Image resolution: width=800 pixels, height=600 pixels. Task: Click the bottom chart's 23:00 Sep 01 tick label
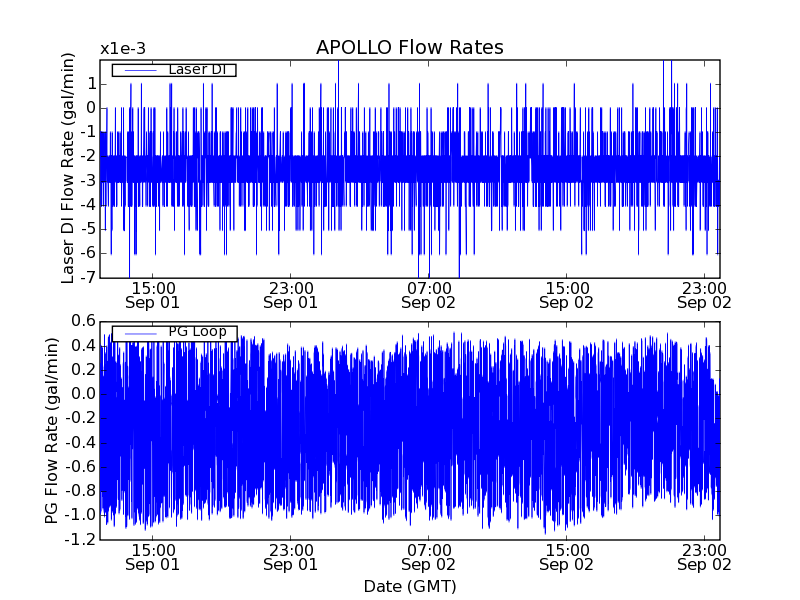(x=290, y=558)
